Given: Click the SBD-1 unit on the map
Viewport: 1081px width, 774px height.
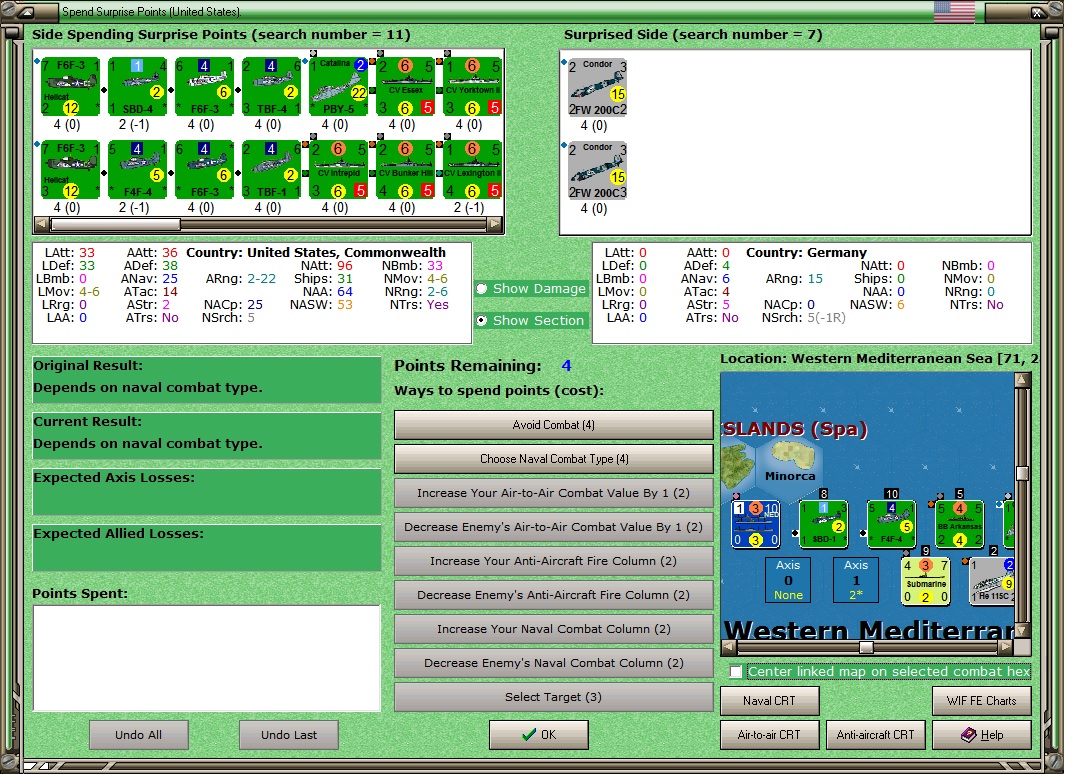Looking at the screenshot, I should [x=824, y=525].
